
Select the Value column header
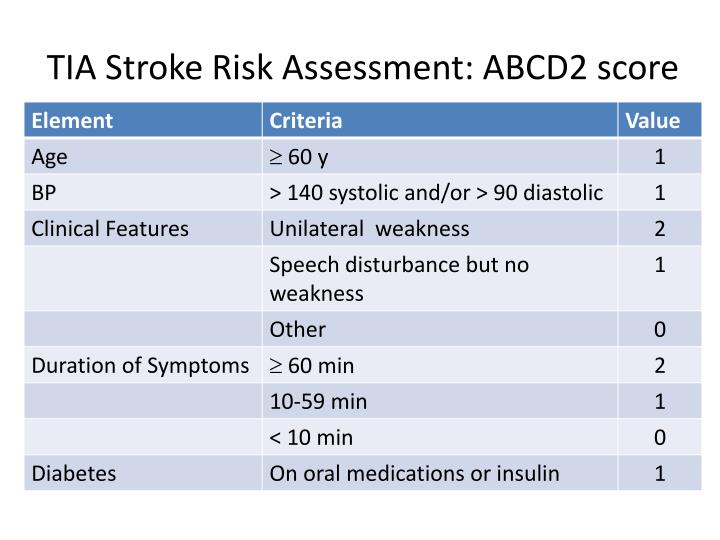pos(660,120)
